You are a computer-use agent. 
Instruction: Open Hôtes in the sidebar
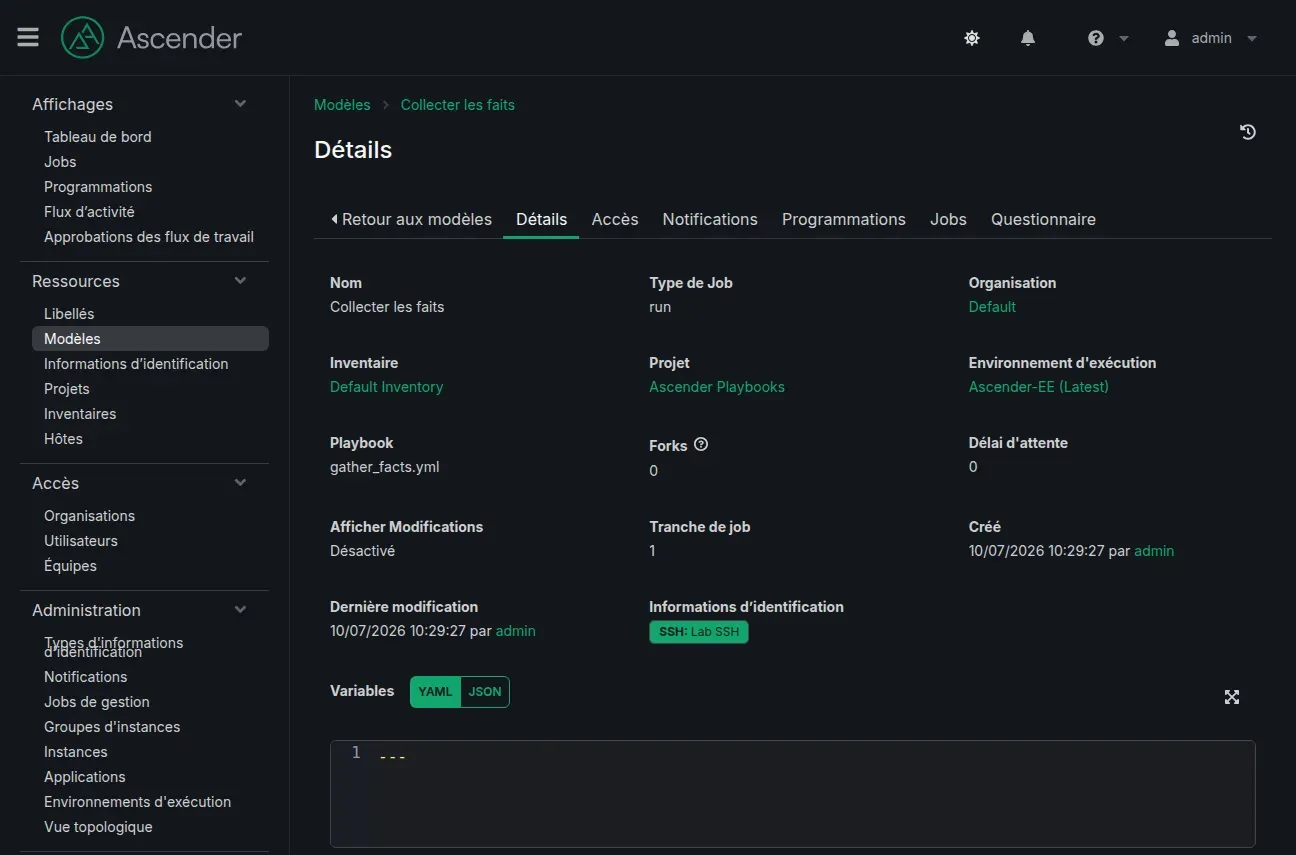(x=63, y=439)
